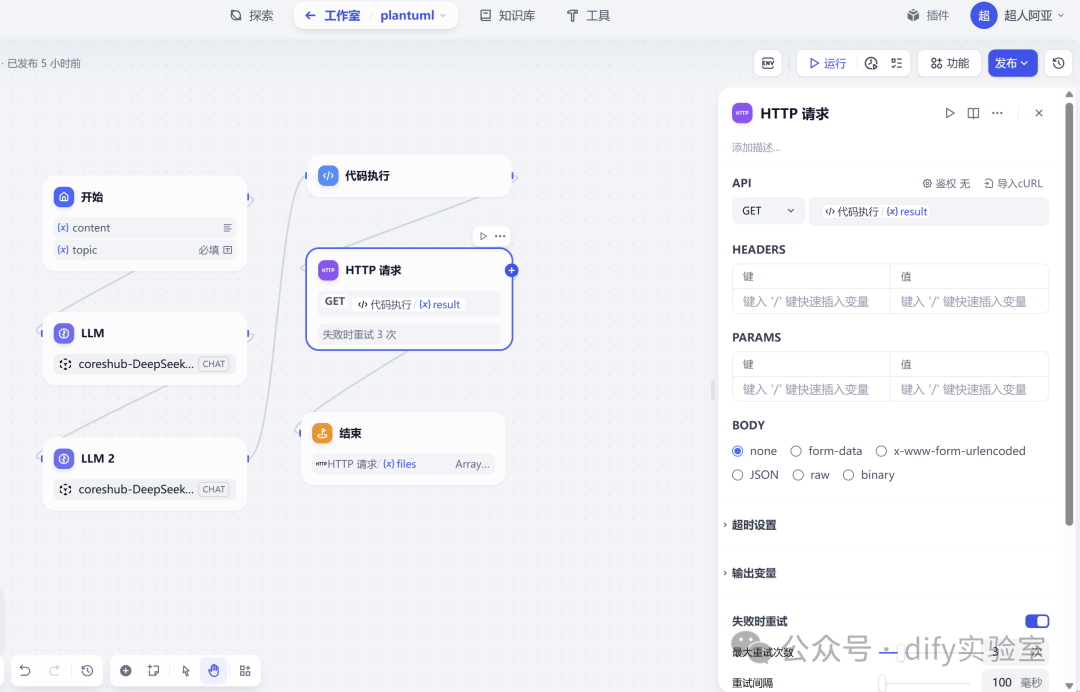
Task: Open change history in bottom toolbar
Action: pyautogui.click(x=87, y=671)
